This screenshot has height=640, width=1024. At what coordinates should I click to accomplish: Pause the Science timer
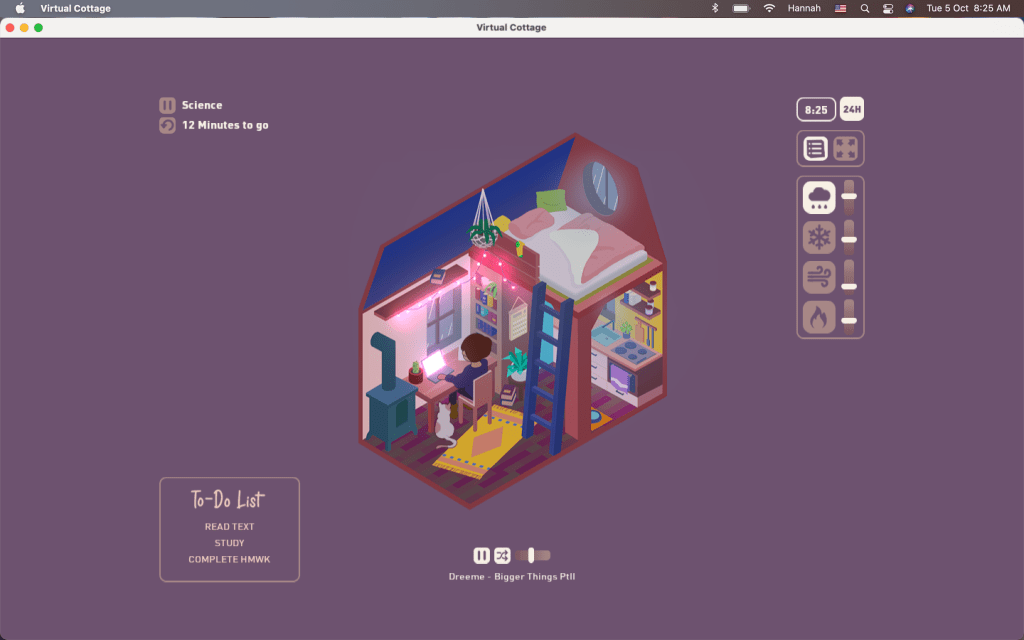167,105
